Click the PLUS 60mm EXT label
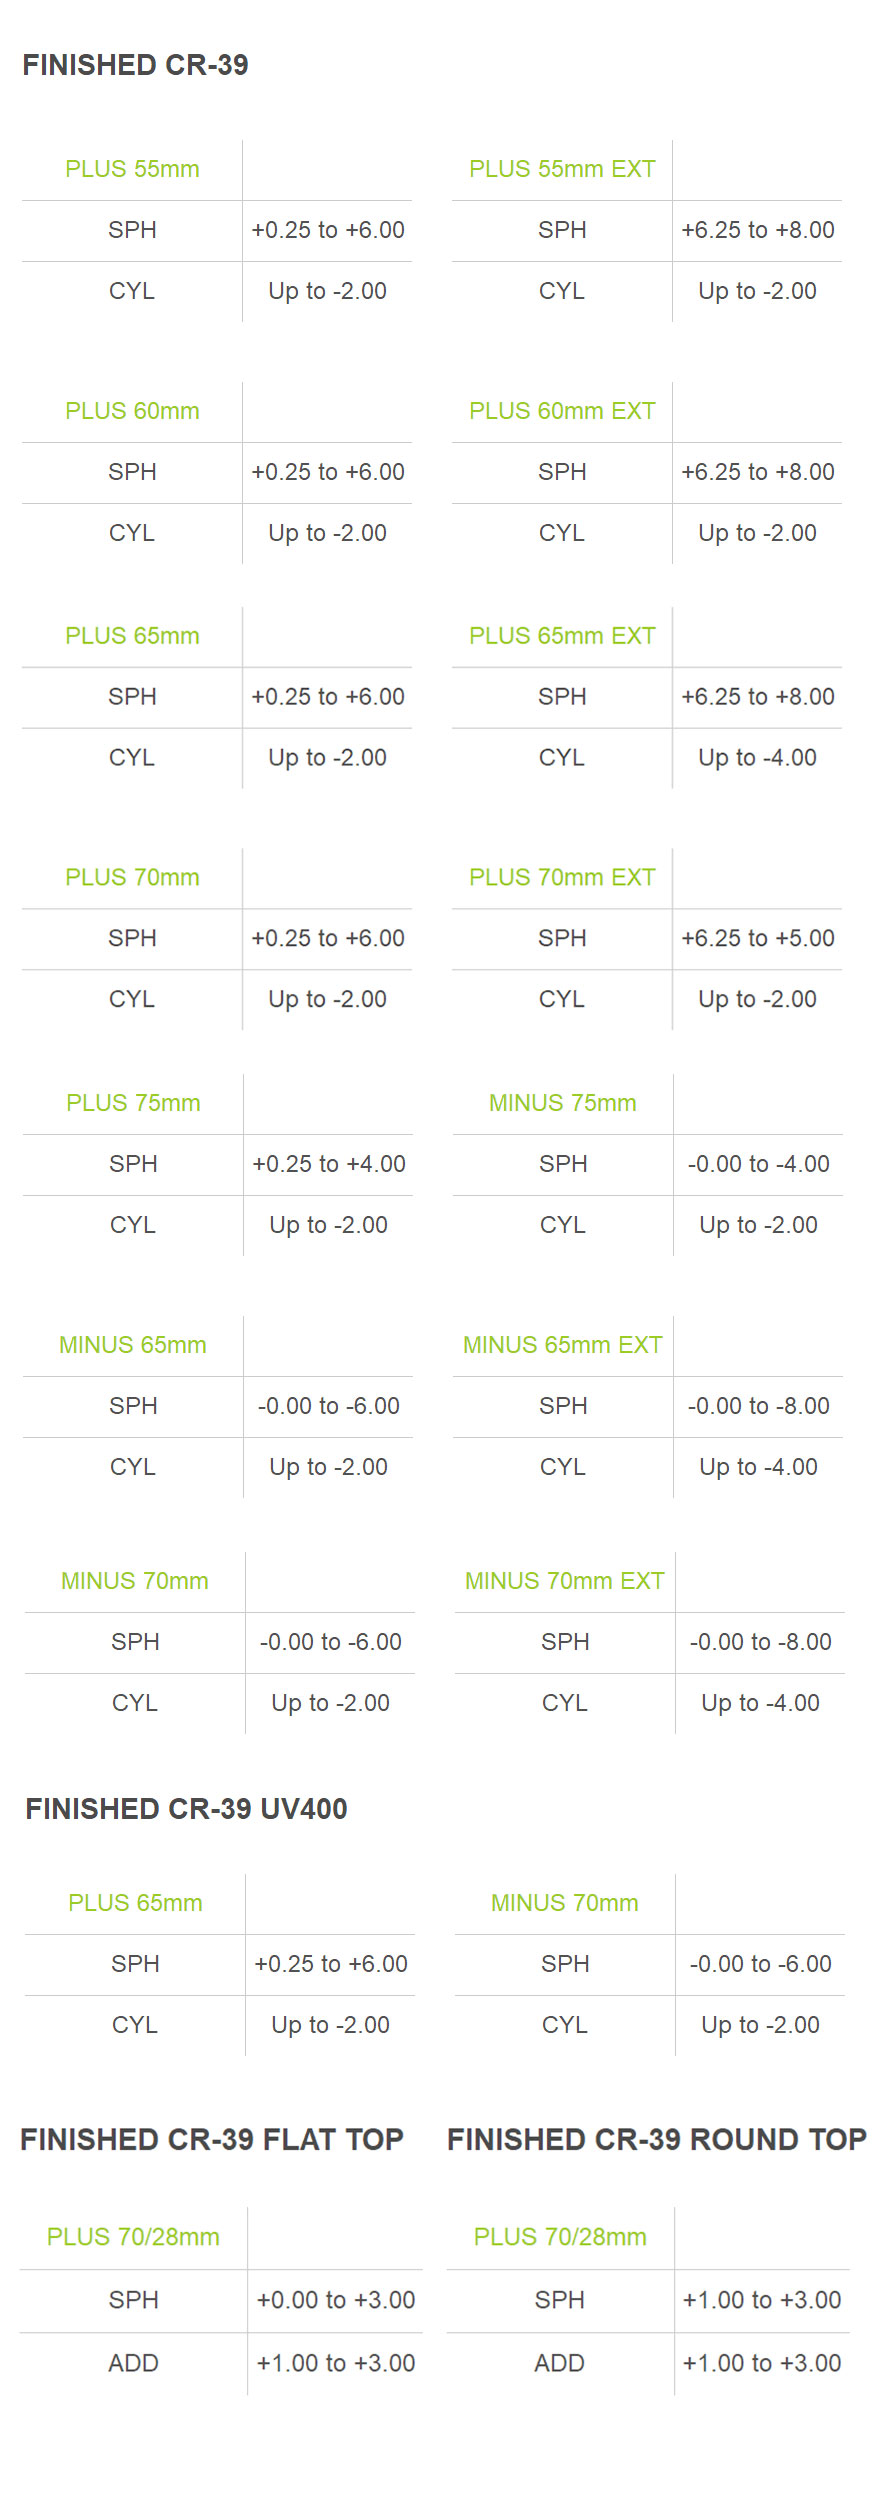 562,411
